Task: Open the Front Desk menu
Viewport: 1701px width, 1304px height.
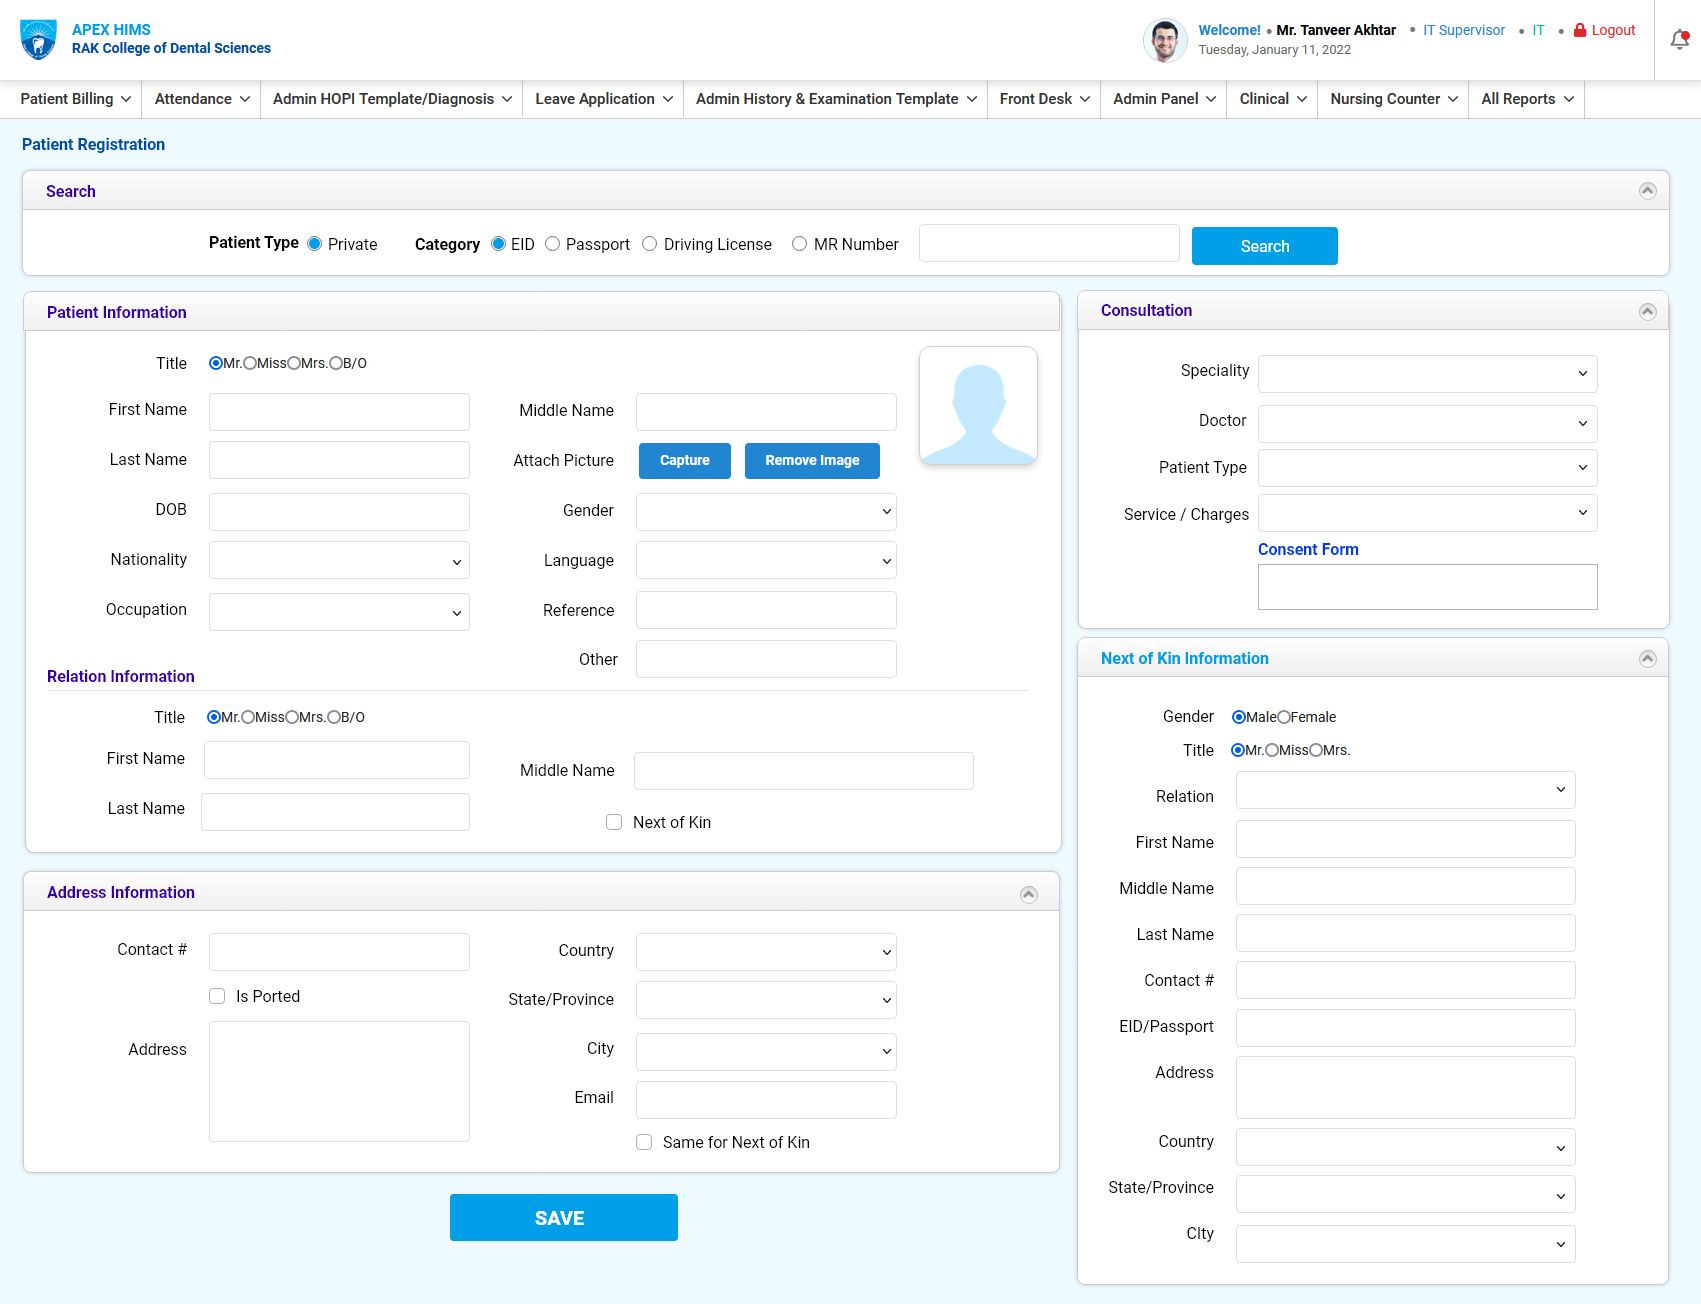Action: coord(1044,99)
